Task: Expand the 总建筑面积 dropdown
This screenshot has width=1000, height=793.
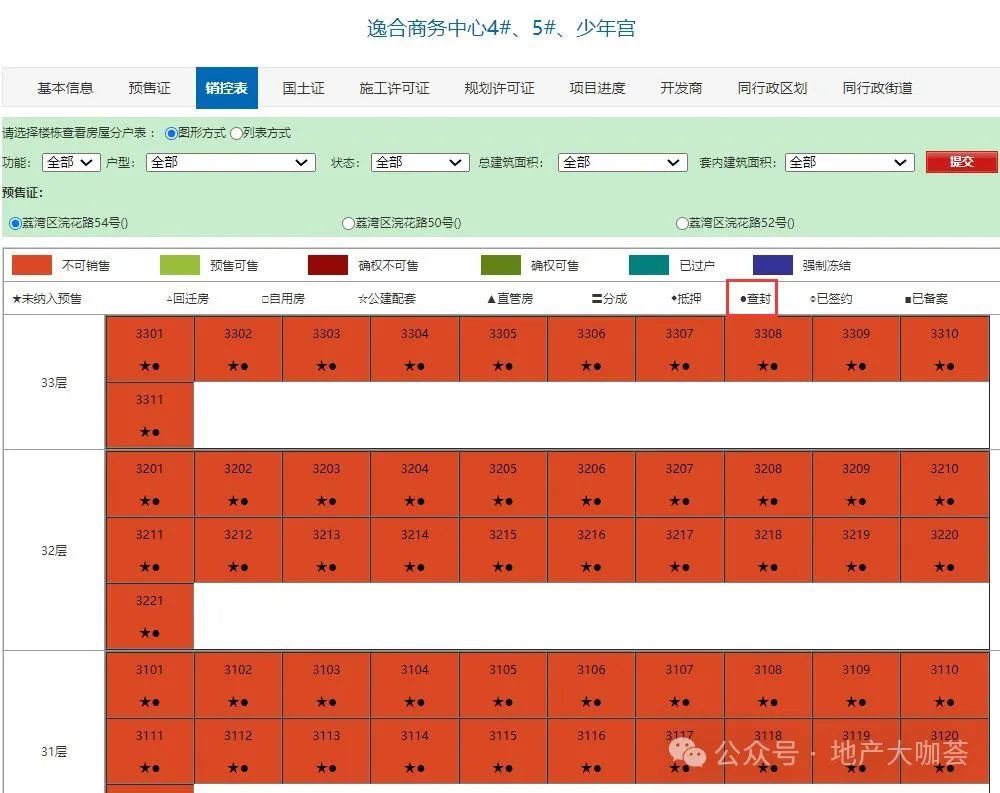Action: 622,163
